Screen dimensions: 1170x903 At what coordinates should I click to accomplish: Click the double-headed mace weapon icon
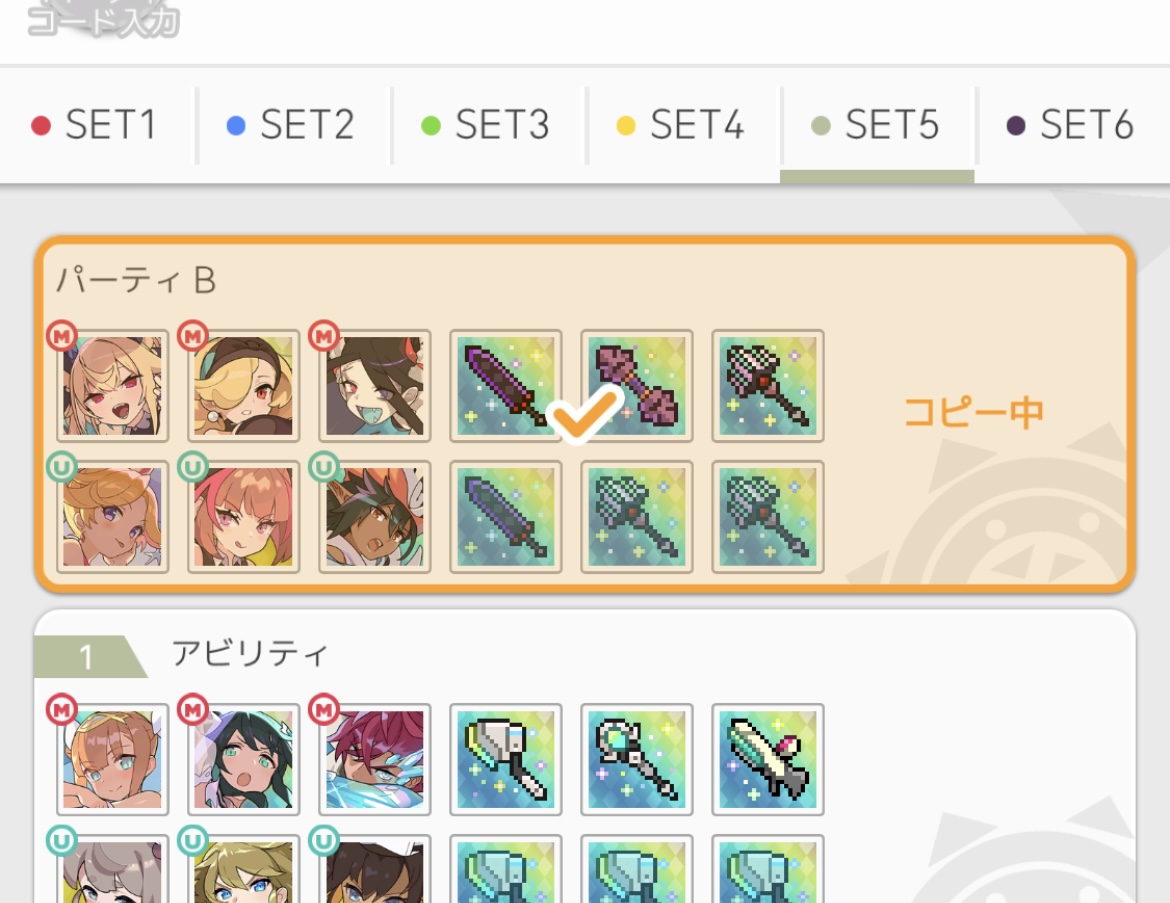coord(636,386)
